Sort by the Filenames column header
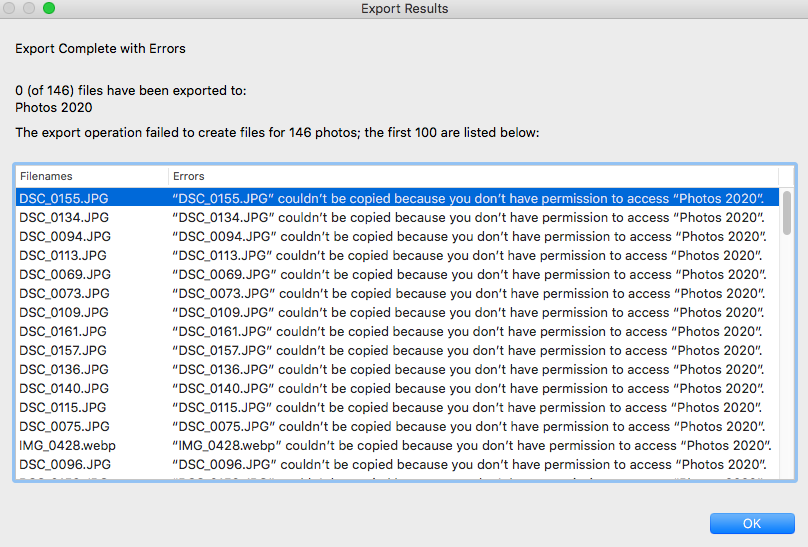808x547 pixels. 90,176
